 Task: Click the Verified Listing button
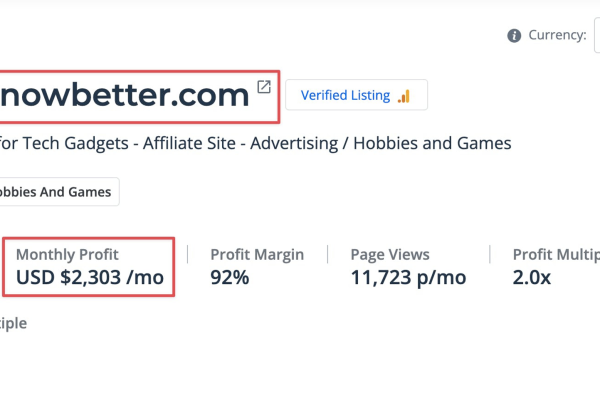tap(356, 95)
